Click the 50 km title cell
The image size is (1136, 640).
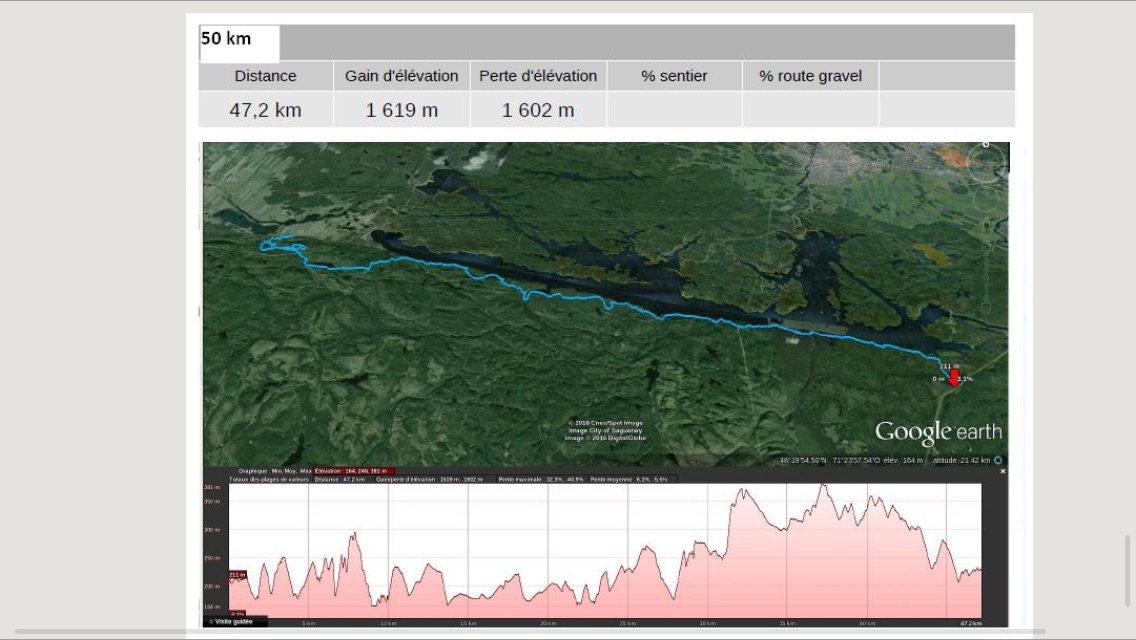click(238, 42)
